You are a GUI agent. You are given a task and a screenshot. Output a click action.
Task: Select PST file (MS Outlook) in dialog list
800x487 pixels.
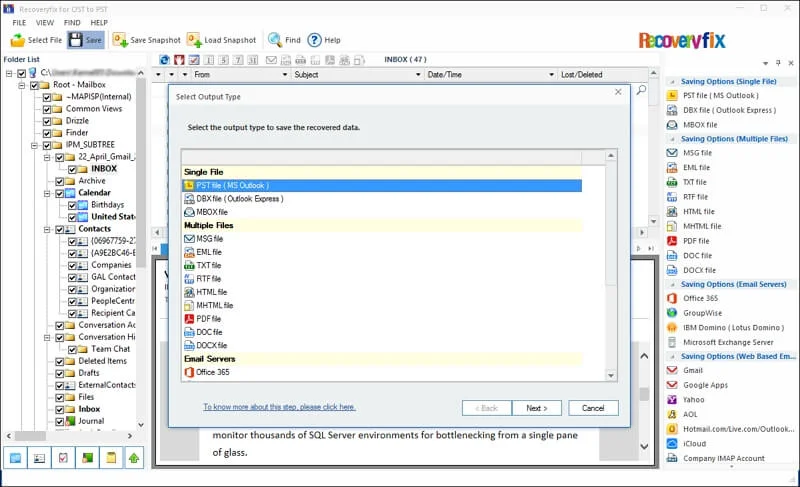point(382,186)
